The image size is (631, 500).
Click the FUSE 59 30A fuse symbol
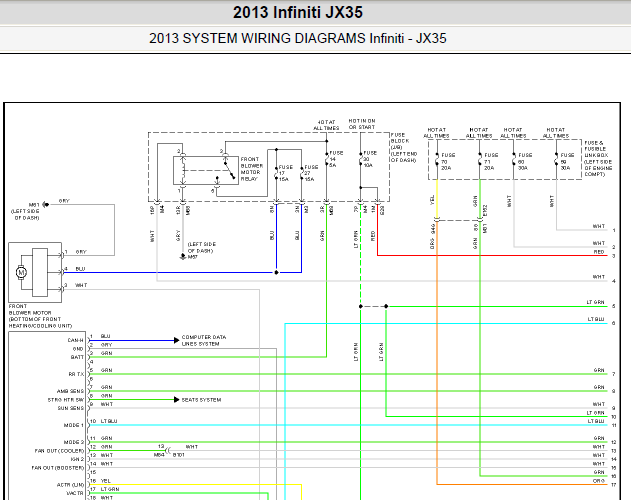[x=557, y=161]
